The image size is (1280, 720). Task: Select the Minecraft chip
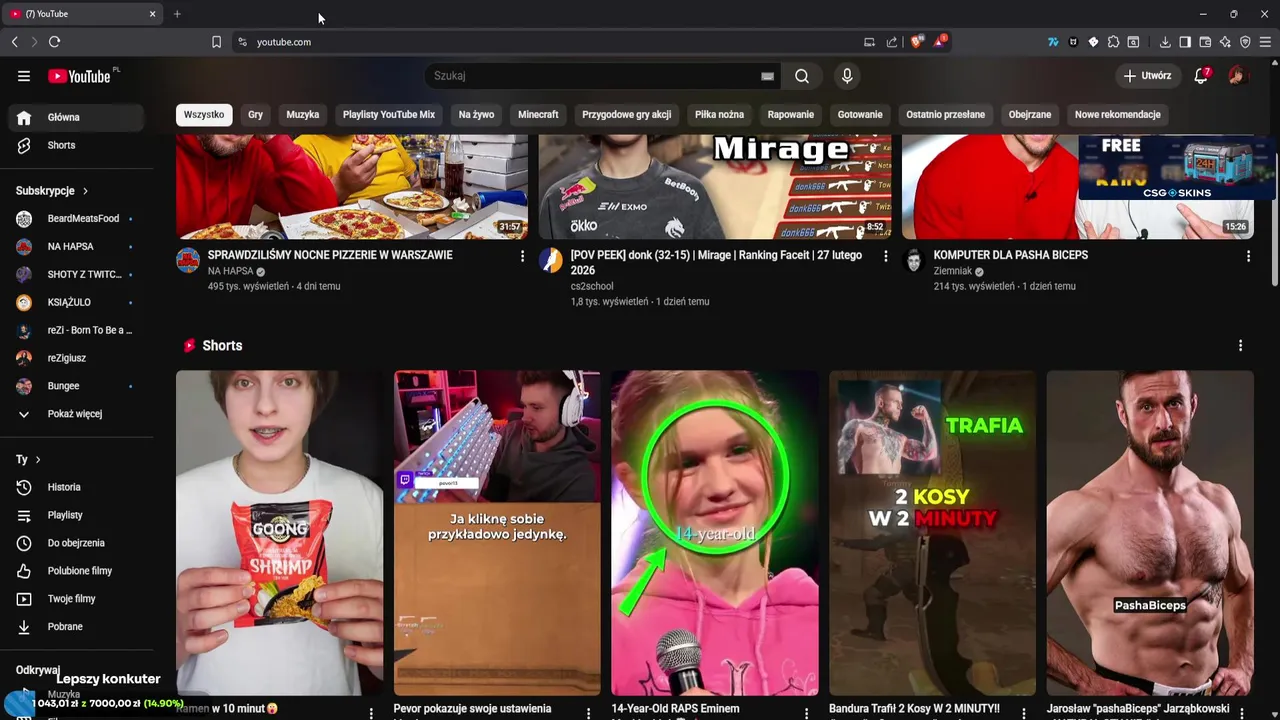coord(538,115)
